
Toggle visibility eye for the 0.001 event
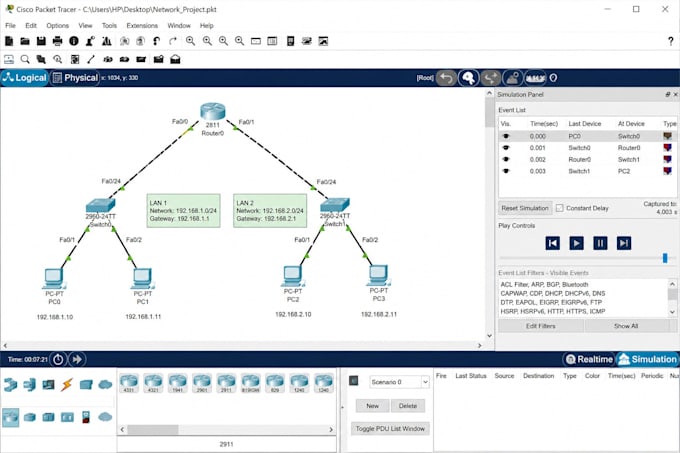click(506, 148)
